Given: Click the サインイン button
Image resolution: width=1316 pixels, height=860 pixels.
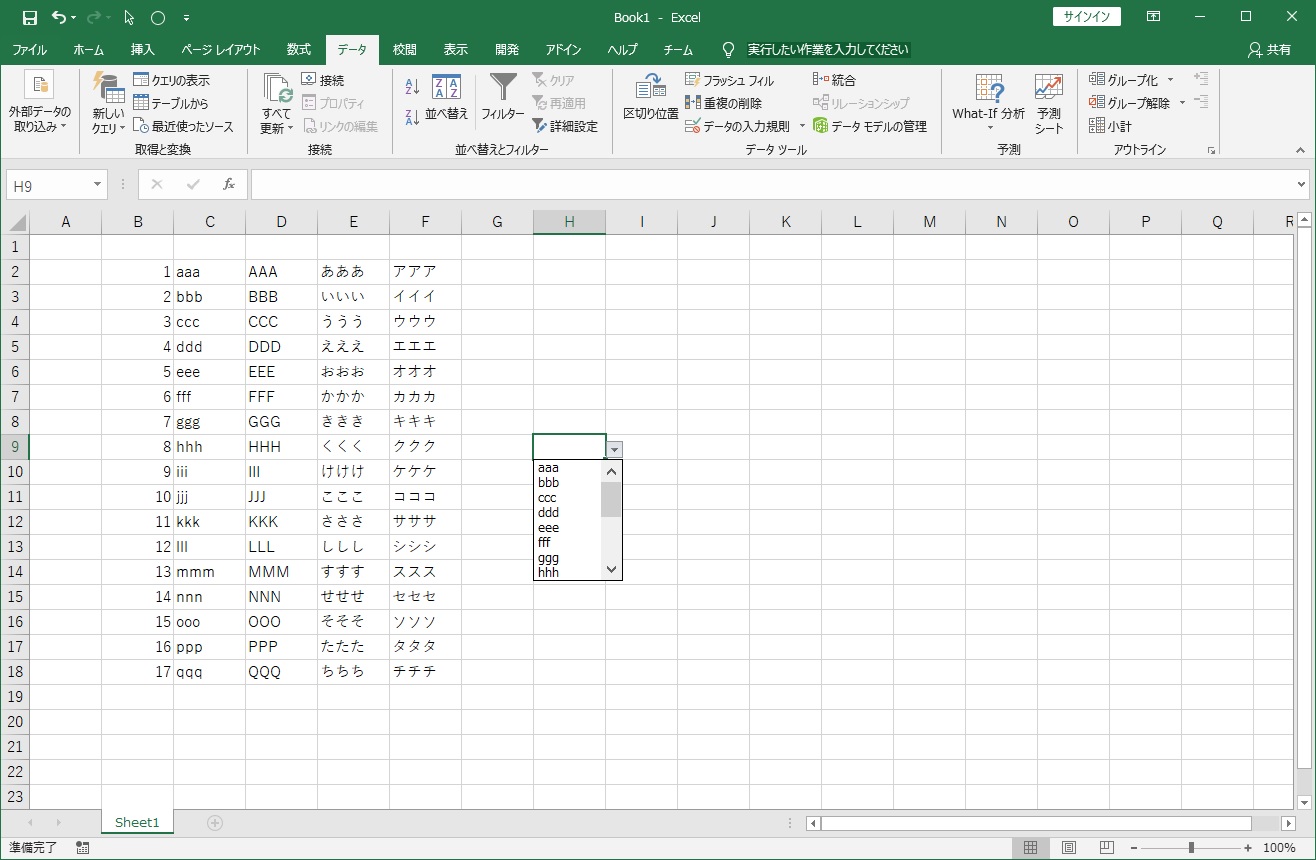Looking at the screenshot, I should (x=1087, y=17).
